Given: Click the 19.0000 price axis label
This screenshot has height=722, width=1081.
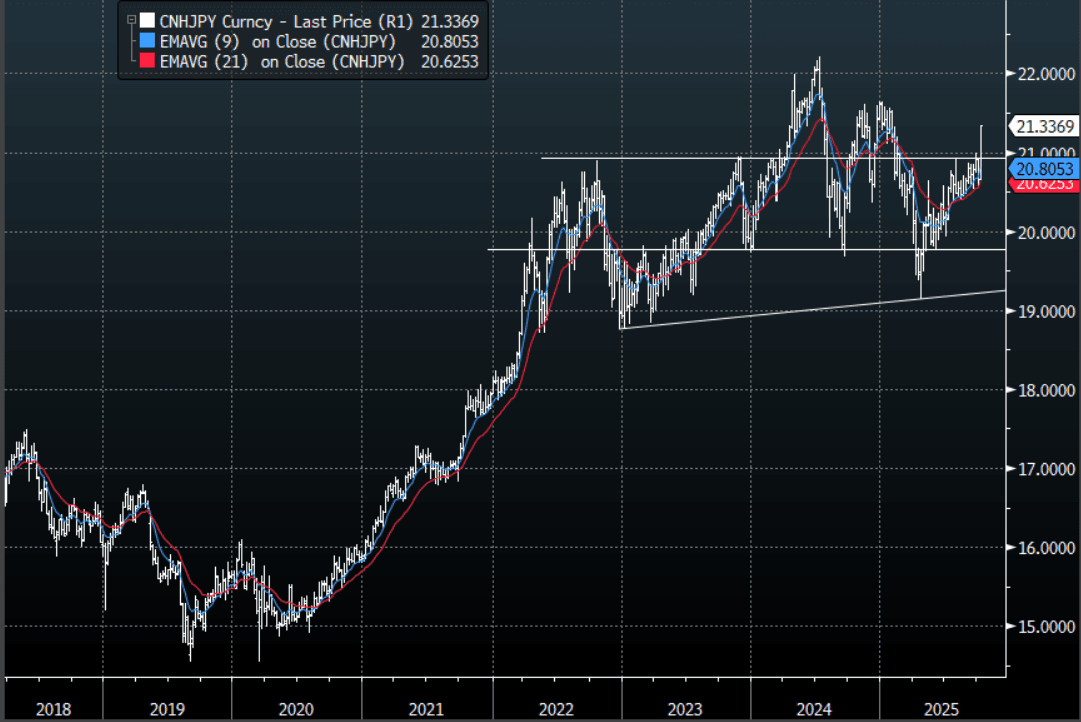Looking at the screenshot, I should coord(1046,312).
